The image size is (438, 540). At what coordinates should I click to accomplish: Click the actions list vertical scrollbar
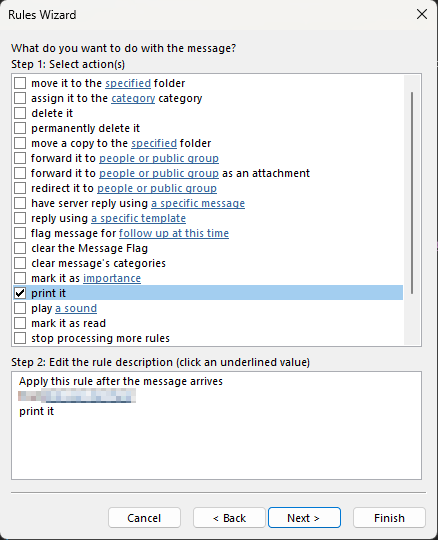click(412, 193)
